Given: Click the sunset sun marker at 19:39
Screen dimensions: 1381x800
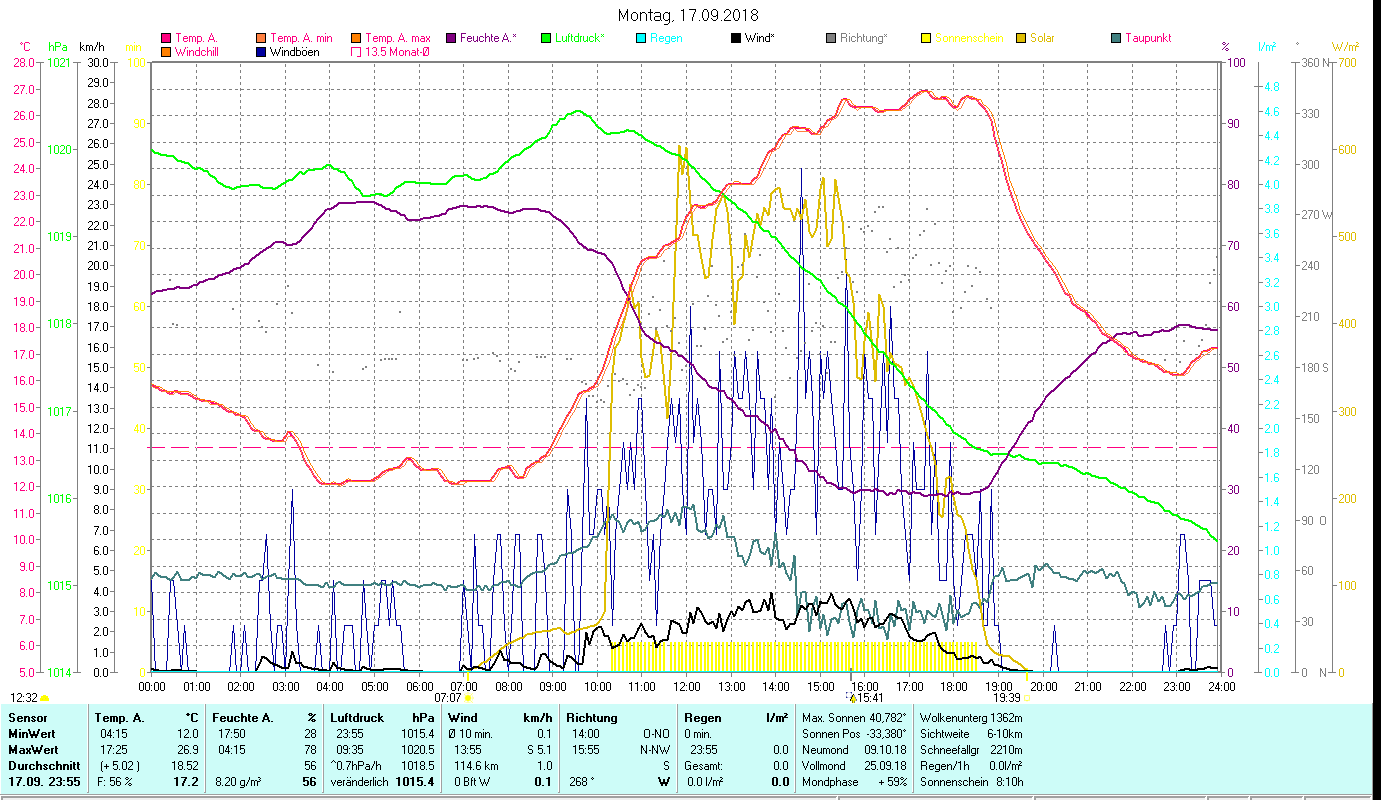Looking at the screenshot, I should pos(1026,698).
